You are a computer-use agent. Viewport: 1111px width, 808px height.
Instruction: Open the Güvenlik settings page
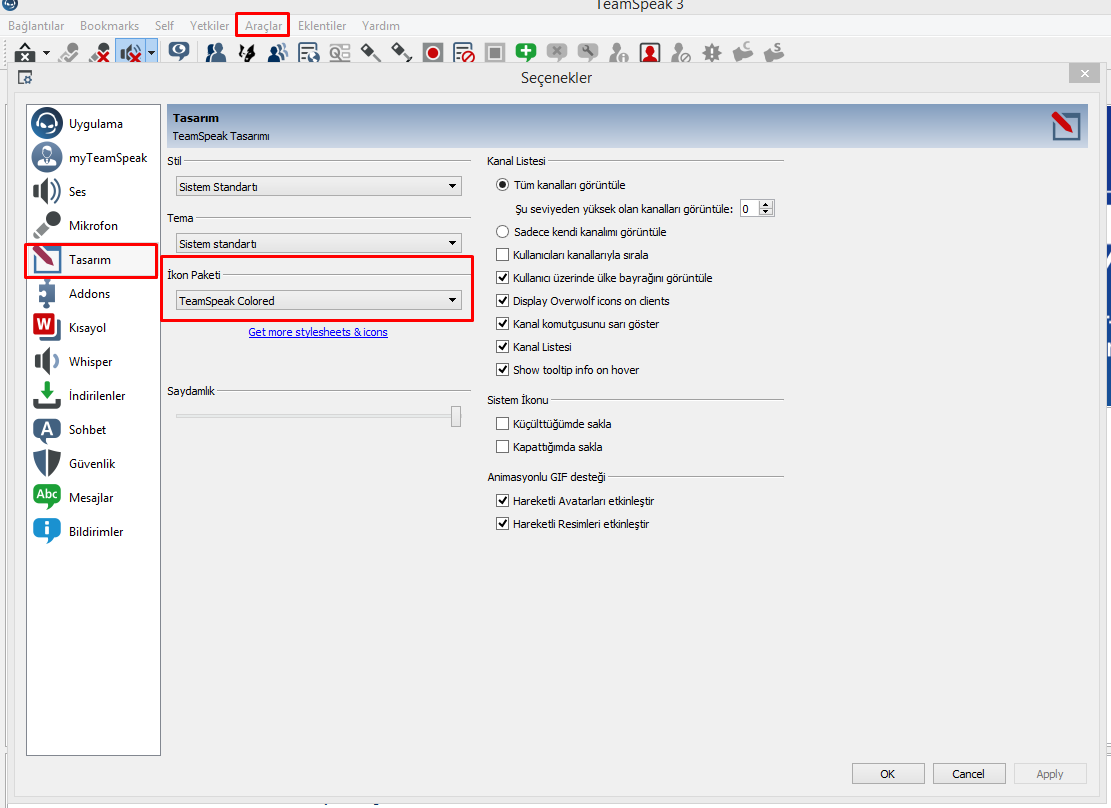pyautogui.click(x=93, y=464)
